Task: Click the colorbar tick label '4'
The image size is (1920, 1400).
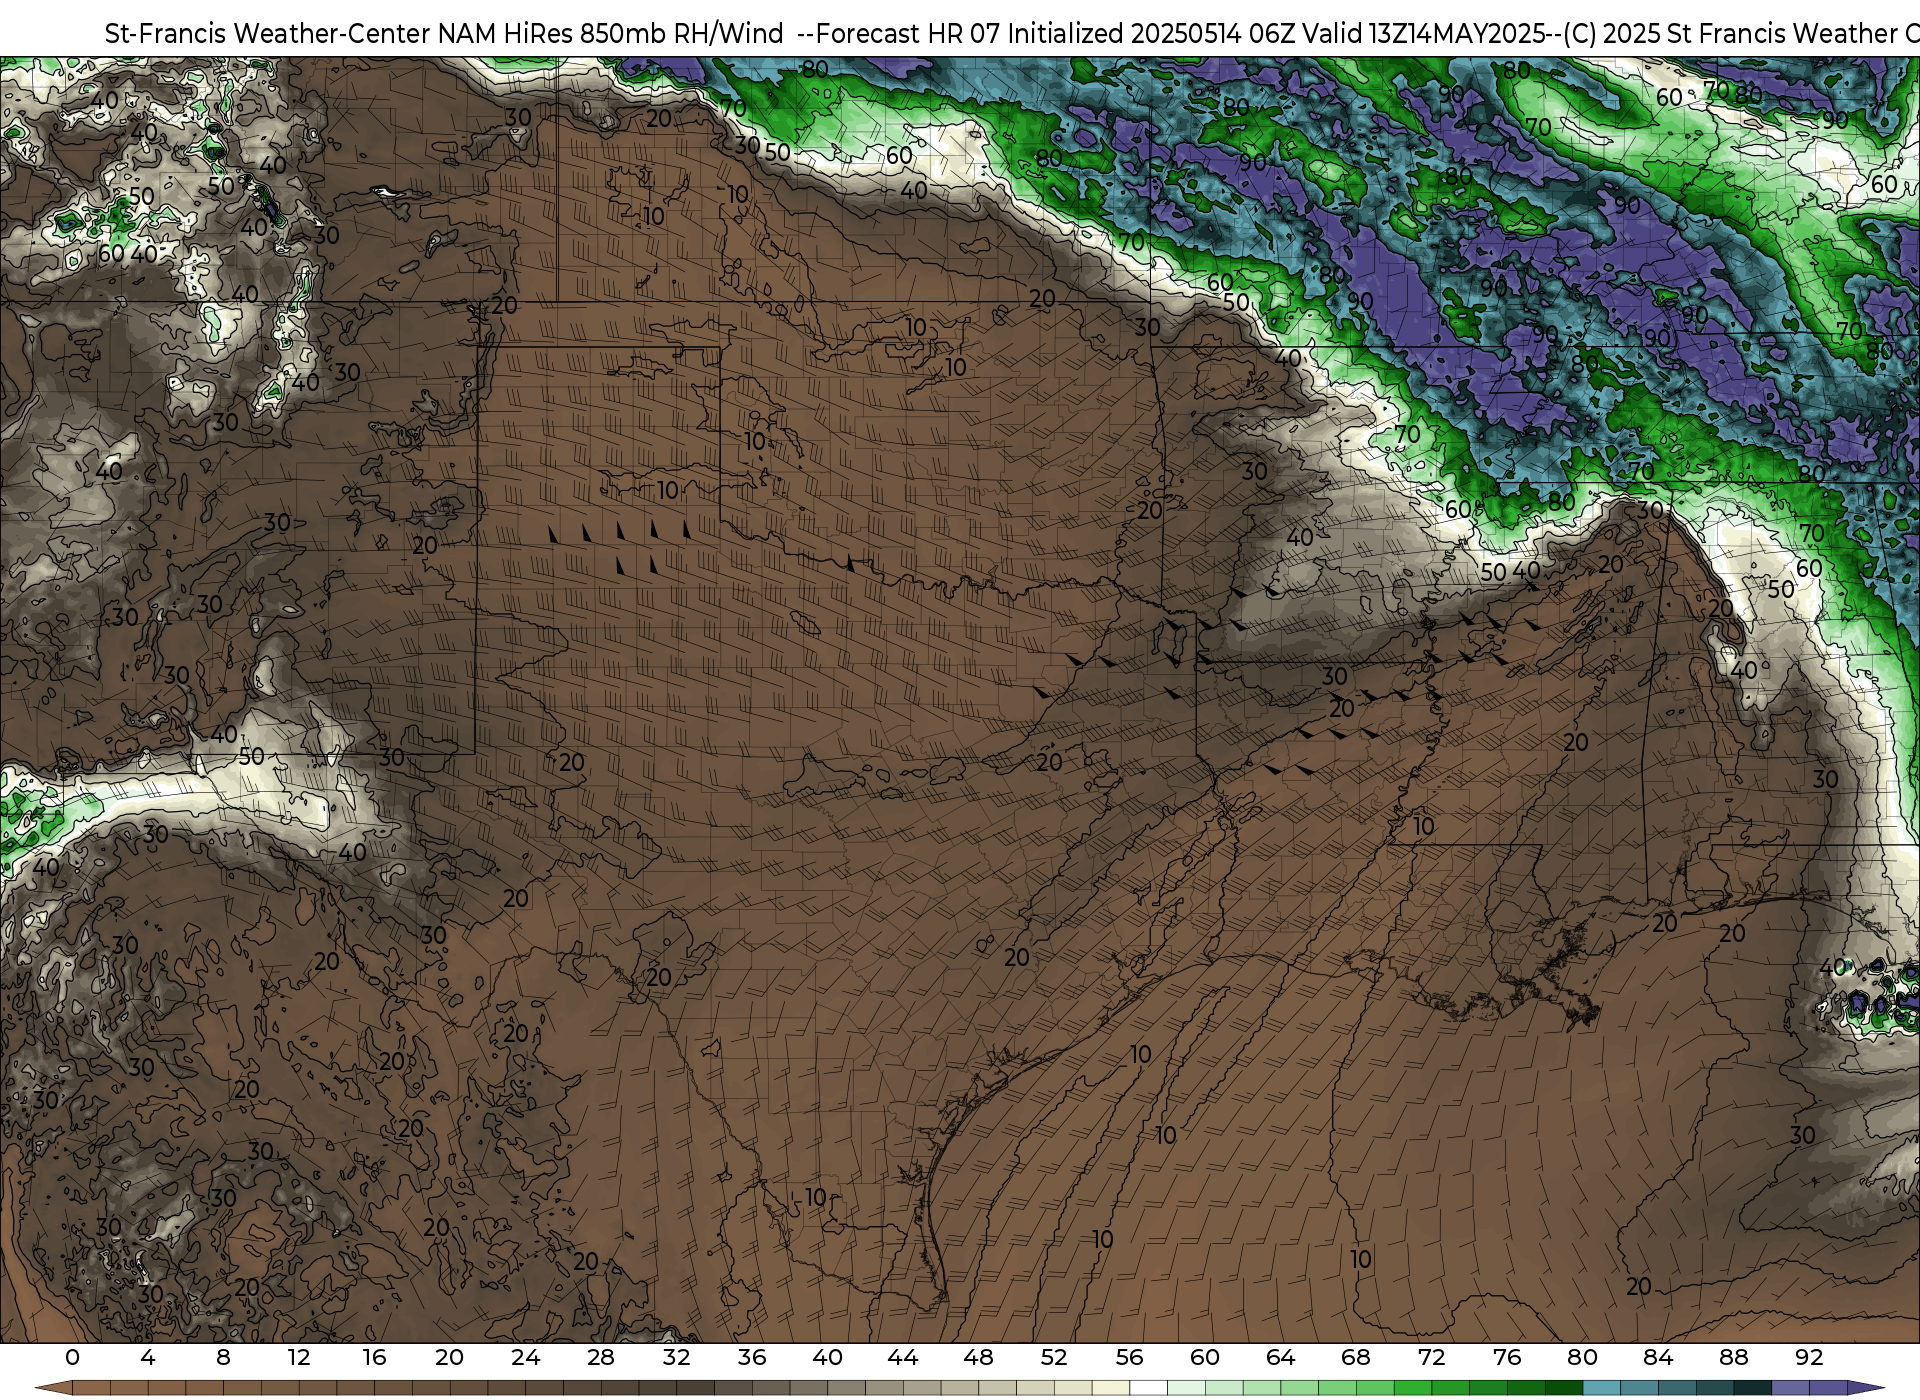Action: pyautogui.click(x=148, y=1357)
